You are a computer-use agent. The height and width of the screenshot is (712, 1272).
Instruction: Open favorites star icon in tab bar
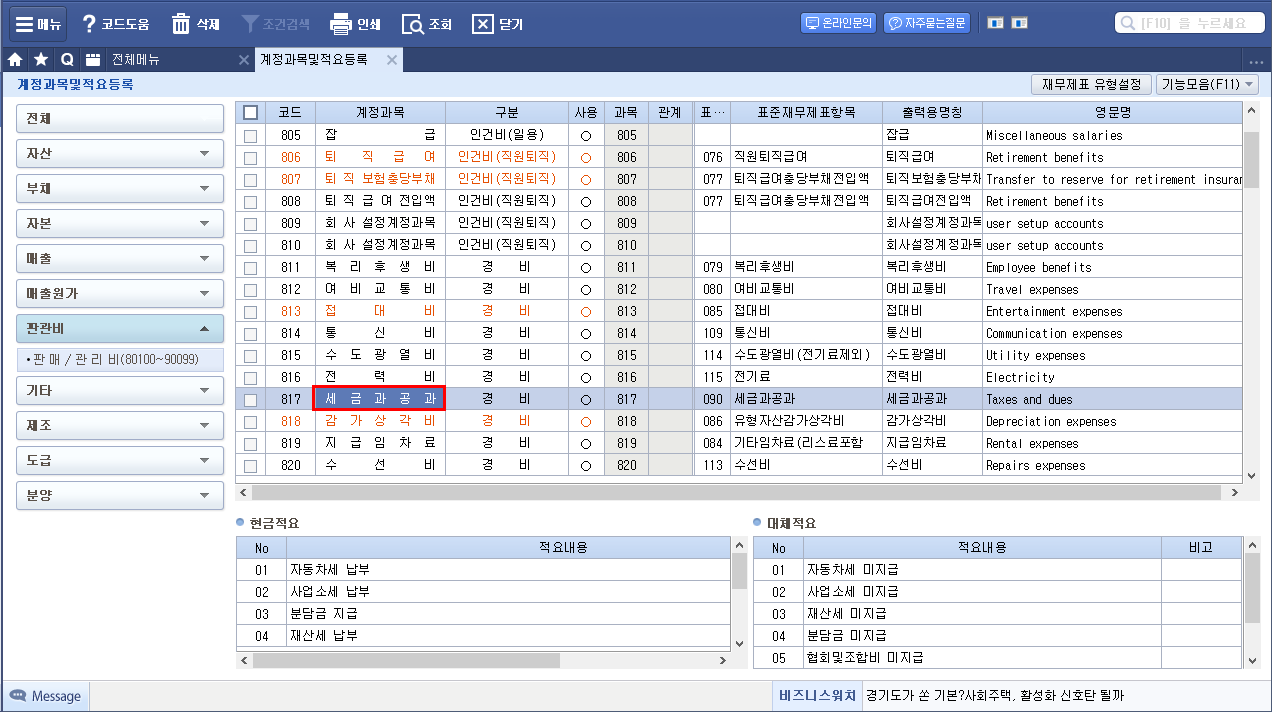tap(41, 60)
